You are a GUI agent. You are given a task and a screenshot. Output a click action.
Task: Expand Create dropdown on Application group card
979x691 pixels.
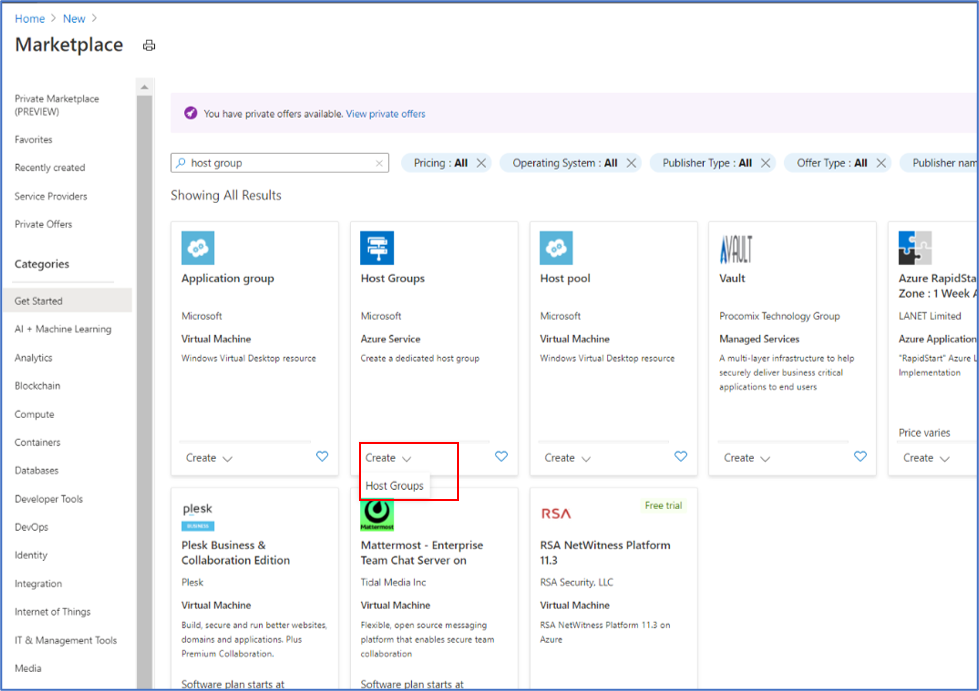(209, 458)
